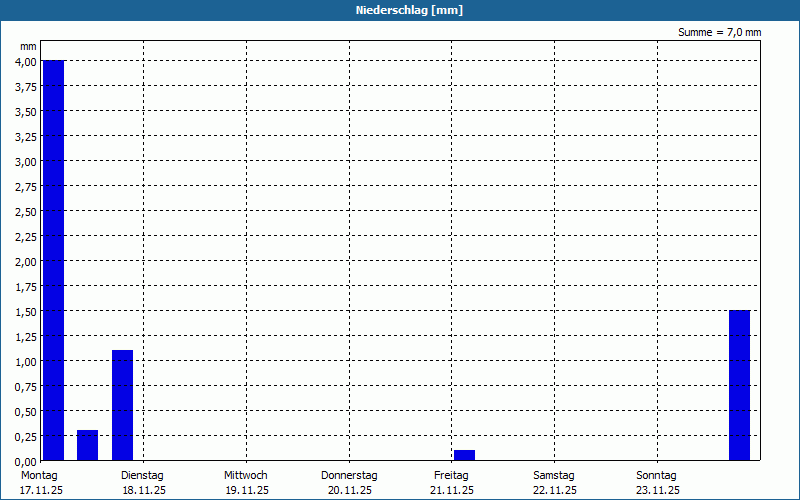
Task: Click the 3,75 y-axis value
Action: point(26,87)
